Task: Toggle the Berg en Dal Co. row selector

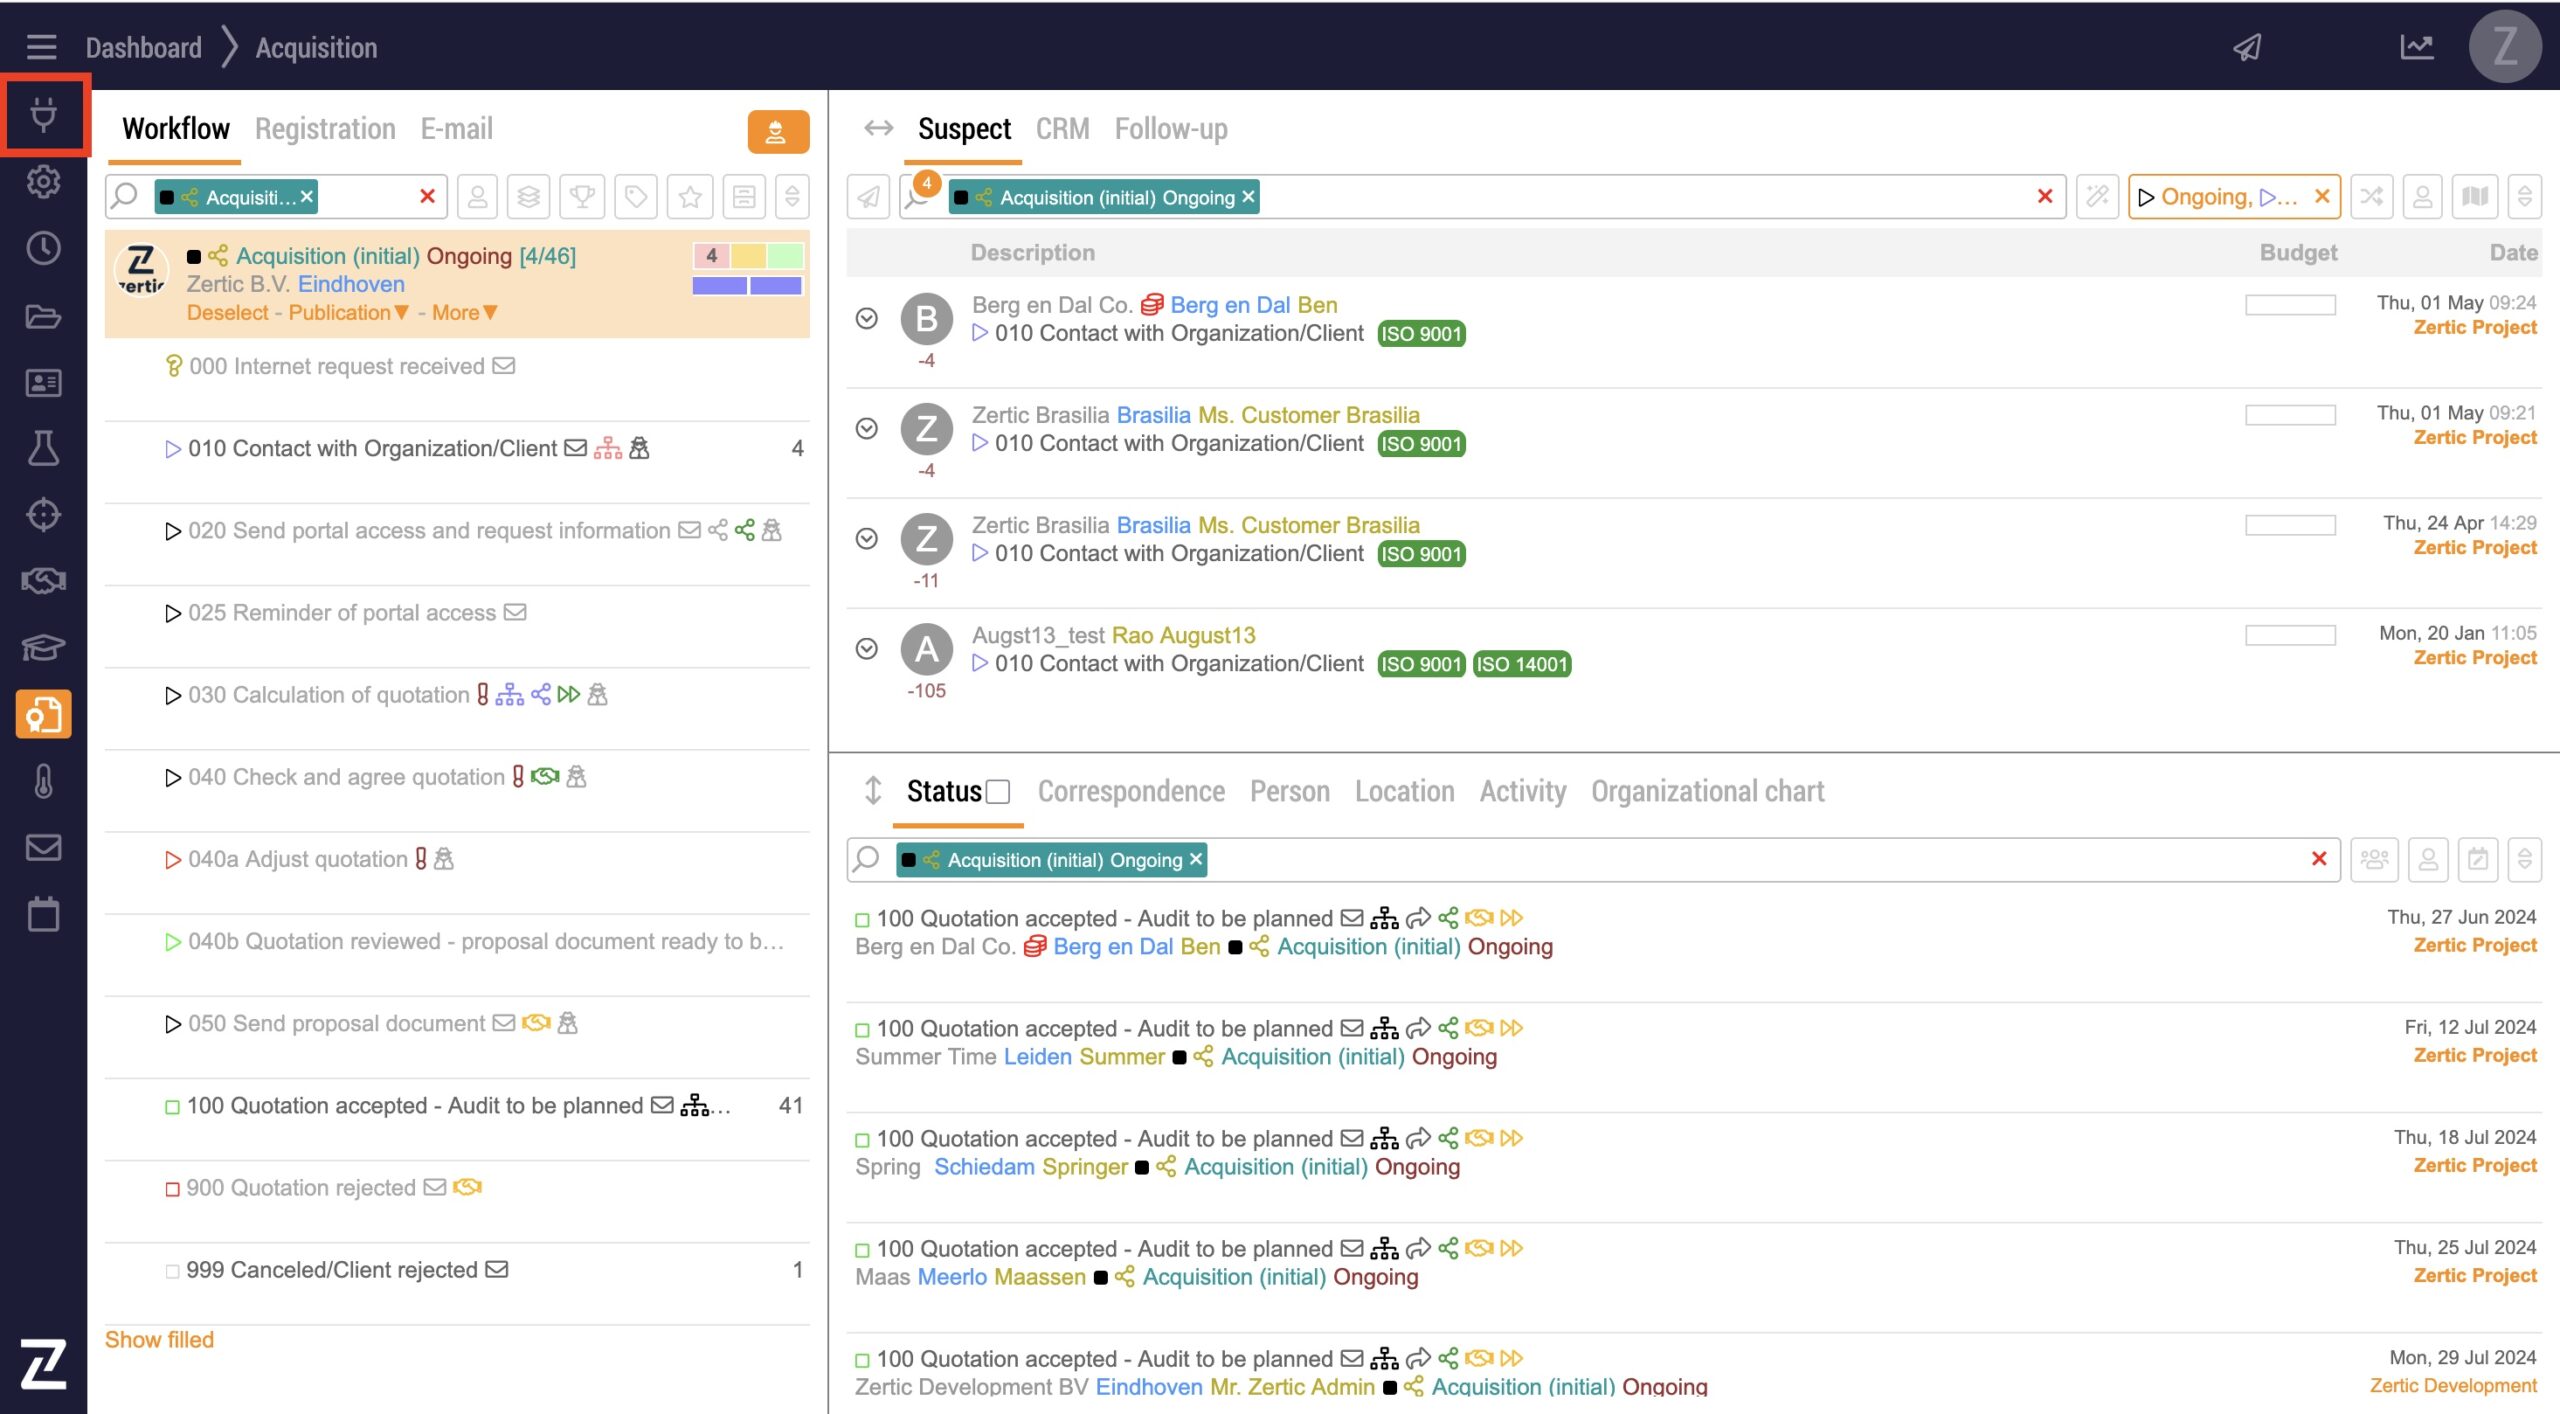Action: click(867, 318)
